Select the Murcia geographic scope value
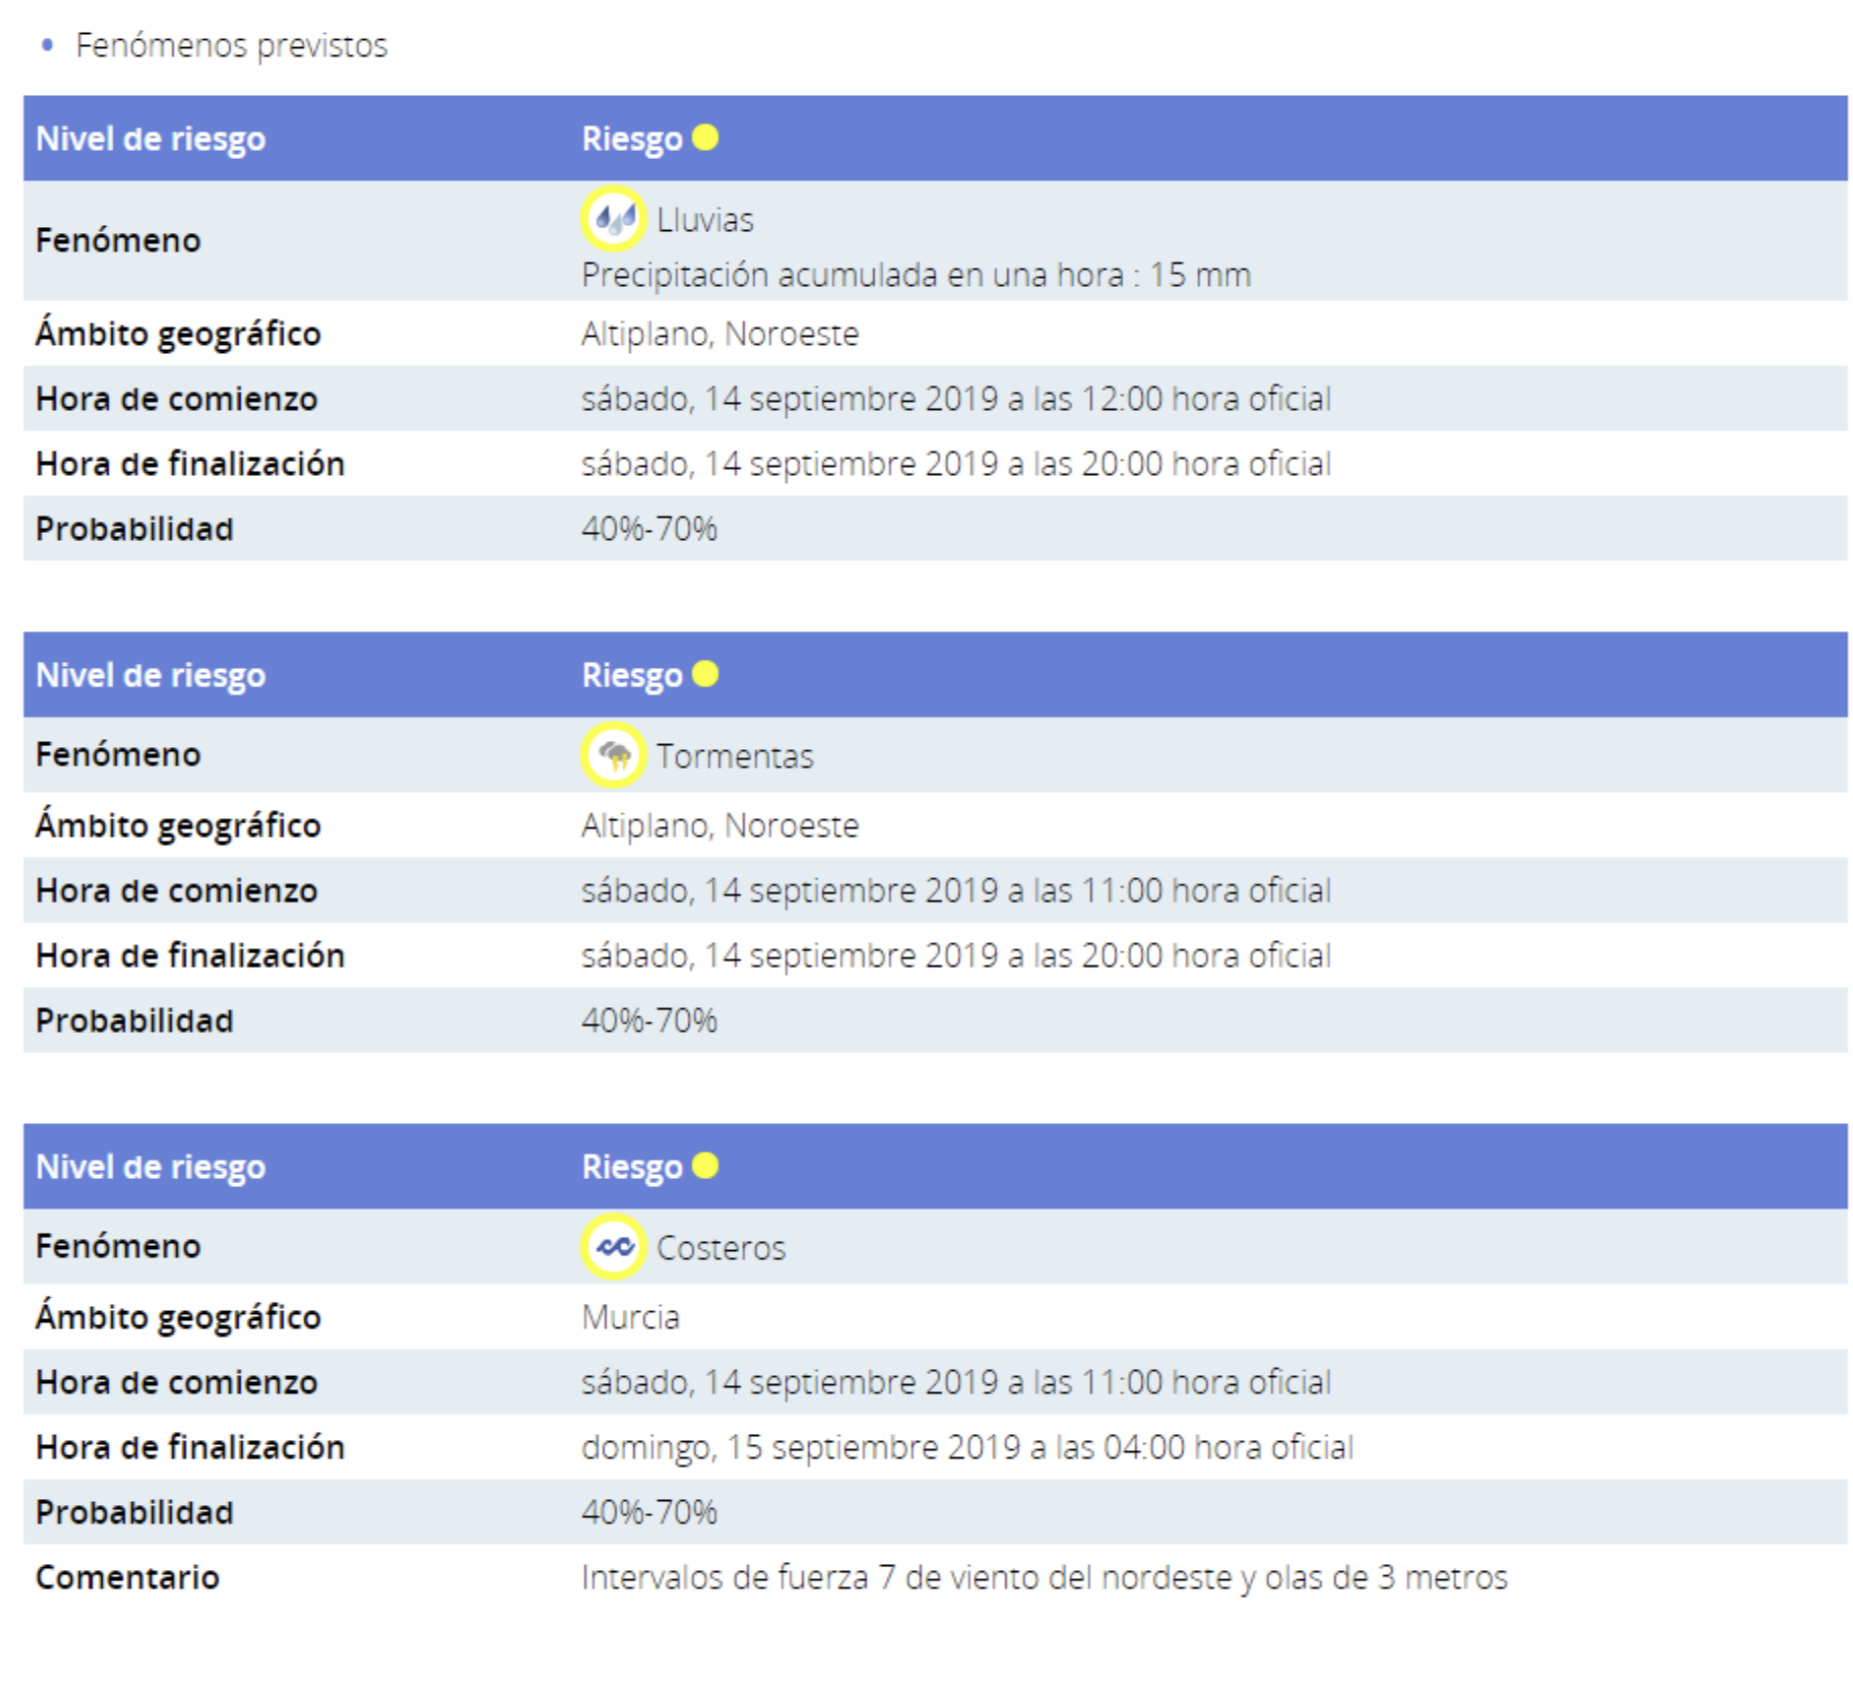 [x=630, y=1317]
